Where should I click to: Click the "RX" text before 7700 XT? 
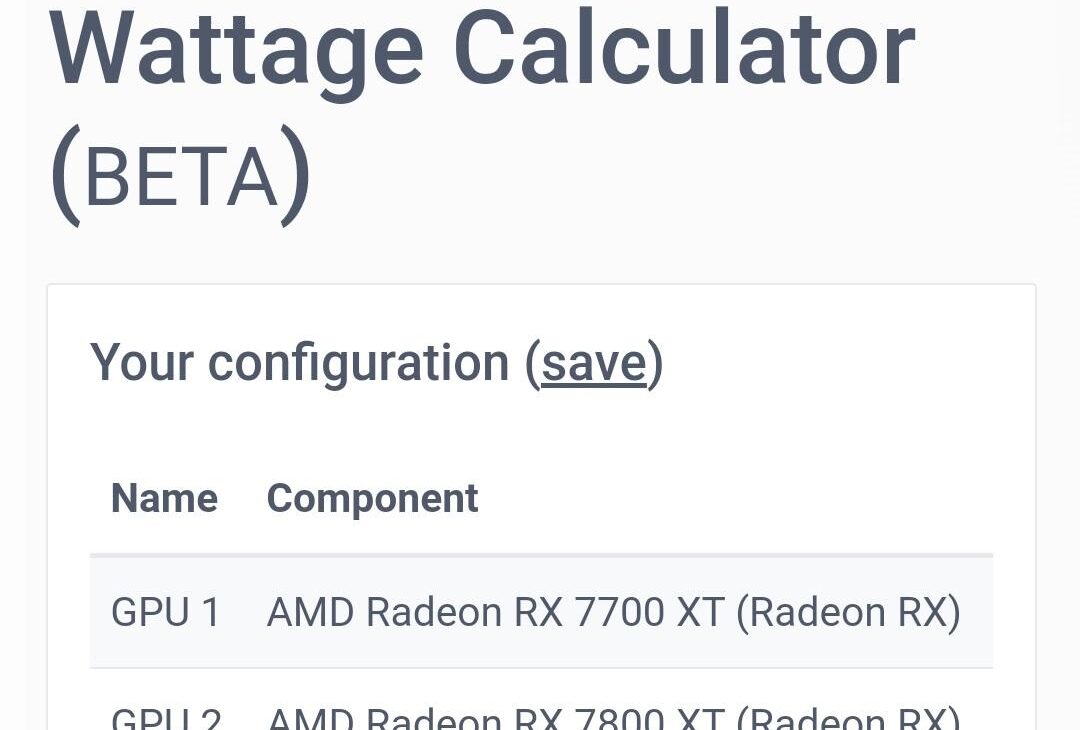pyautogui.click(x=538, y=612)
